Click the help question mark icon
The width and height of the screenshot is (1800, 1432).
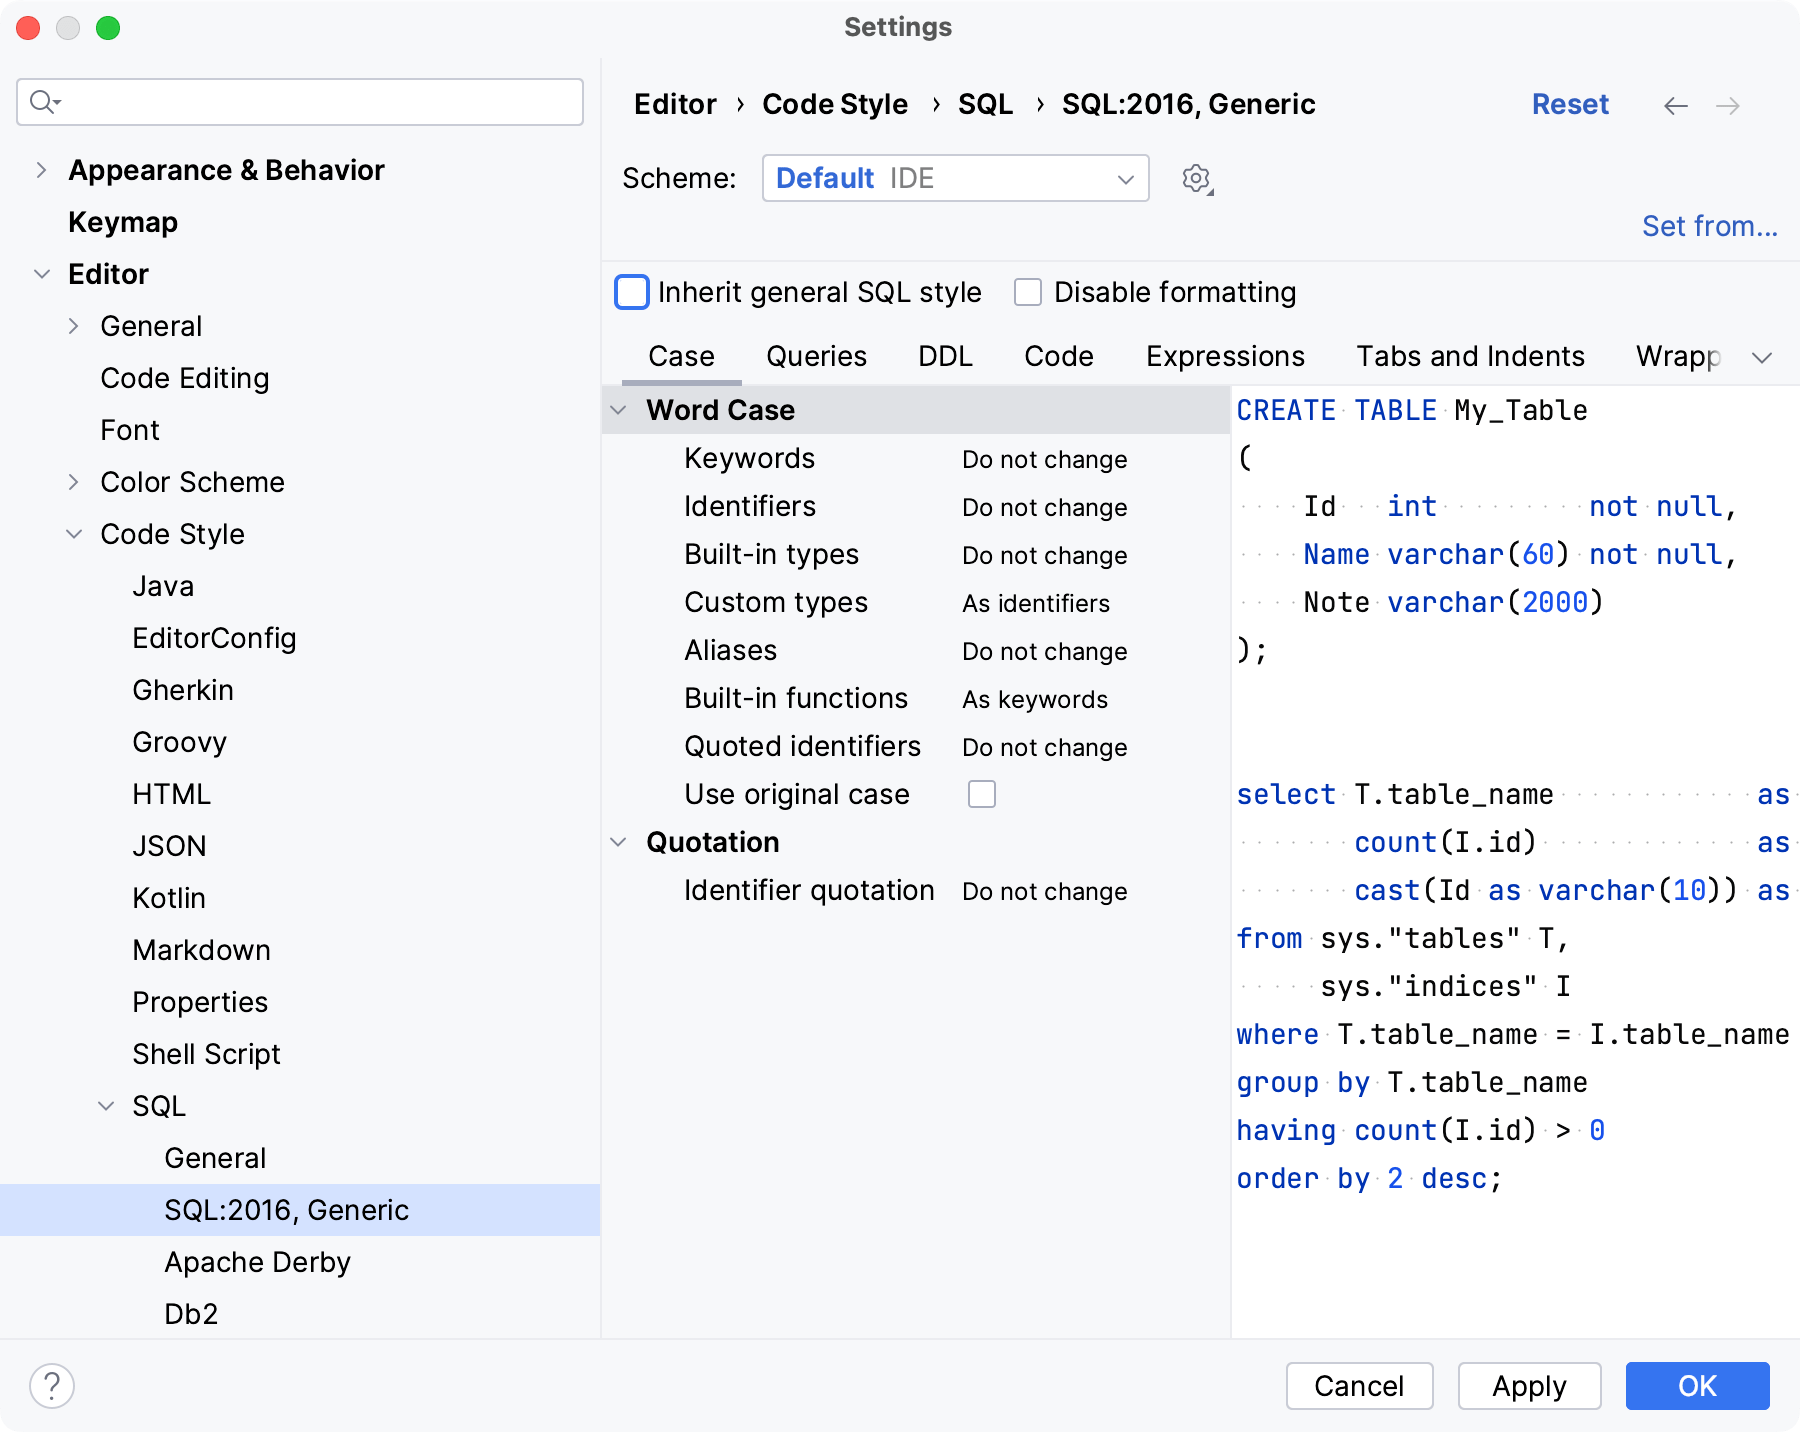pyautogui.click(x=52, y=1386)
